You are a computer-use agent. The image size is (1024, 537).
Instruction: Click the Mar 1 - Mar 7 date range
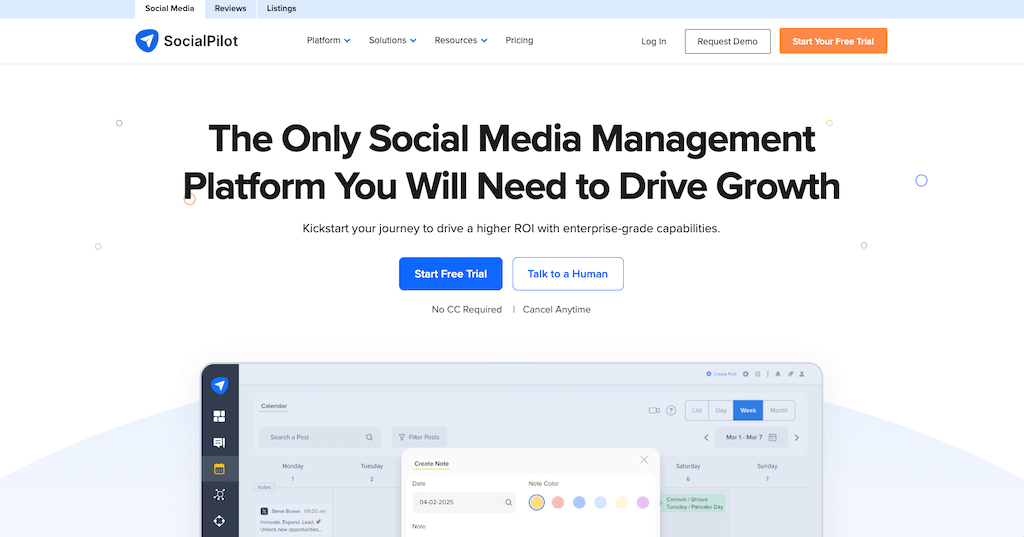[751, 437]
